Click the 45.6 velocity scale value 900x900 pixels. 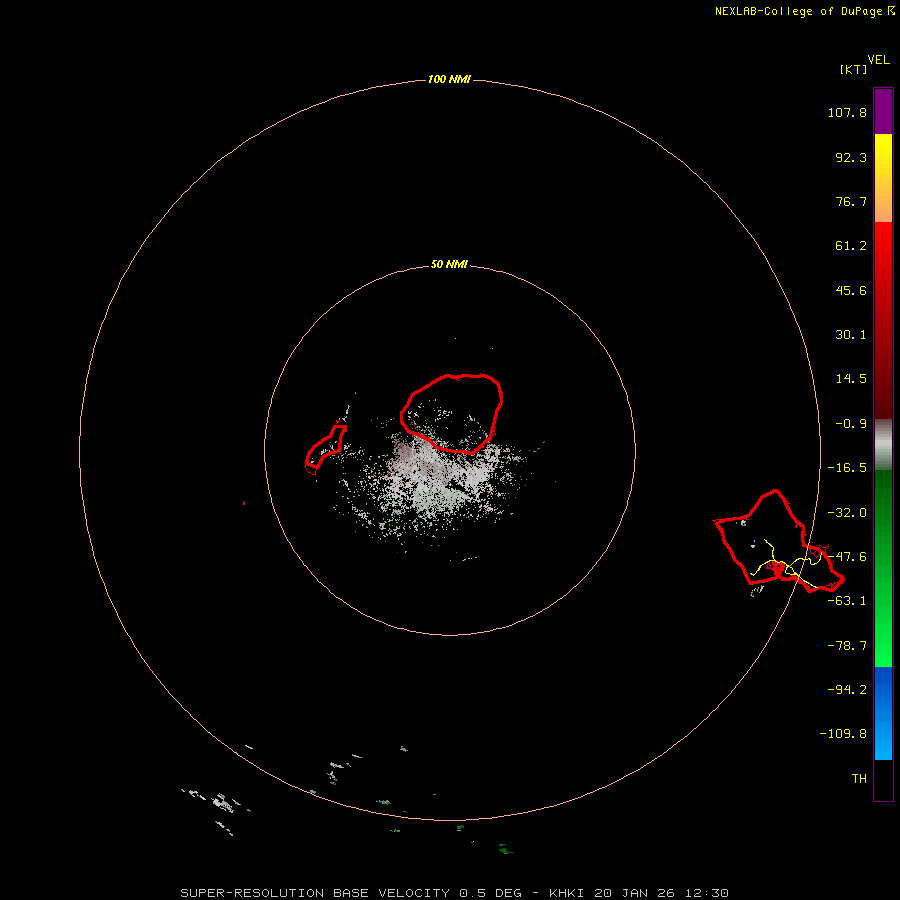(x=851, y=290)
